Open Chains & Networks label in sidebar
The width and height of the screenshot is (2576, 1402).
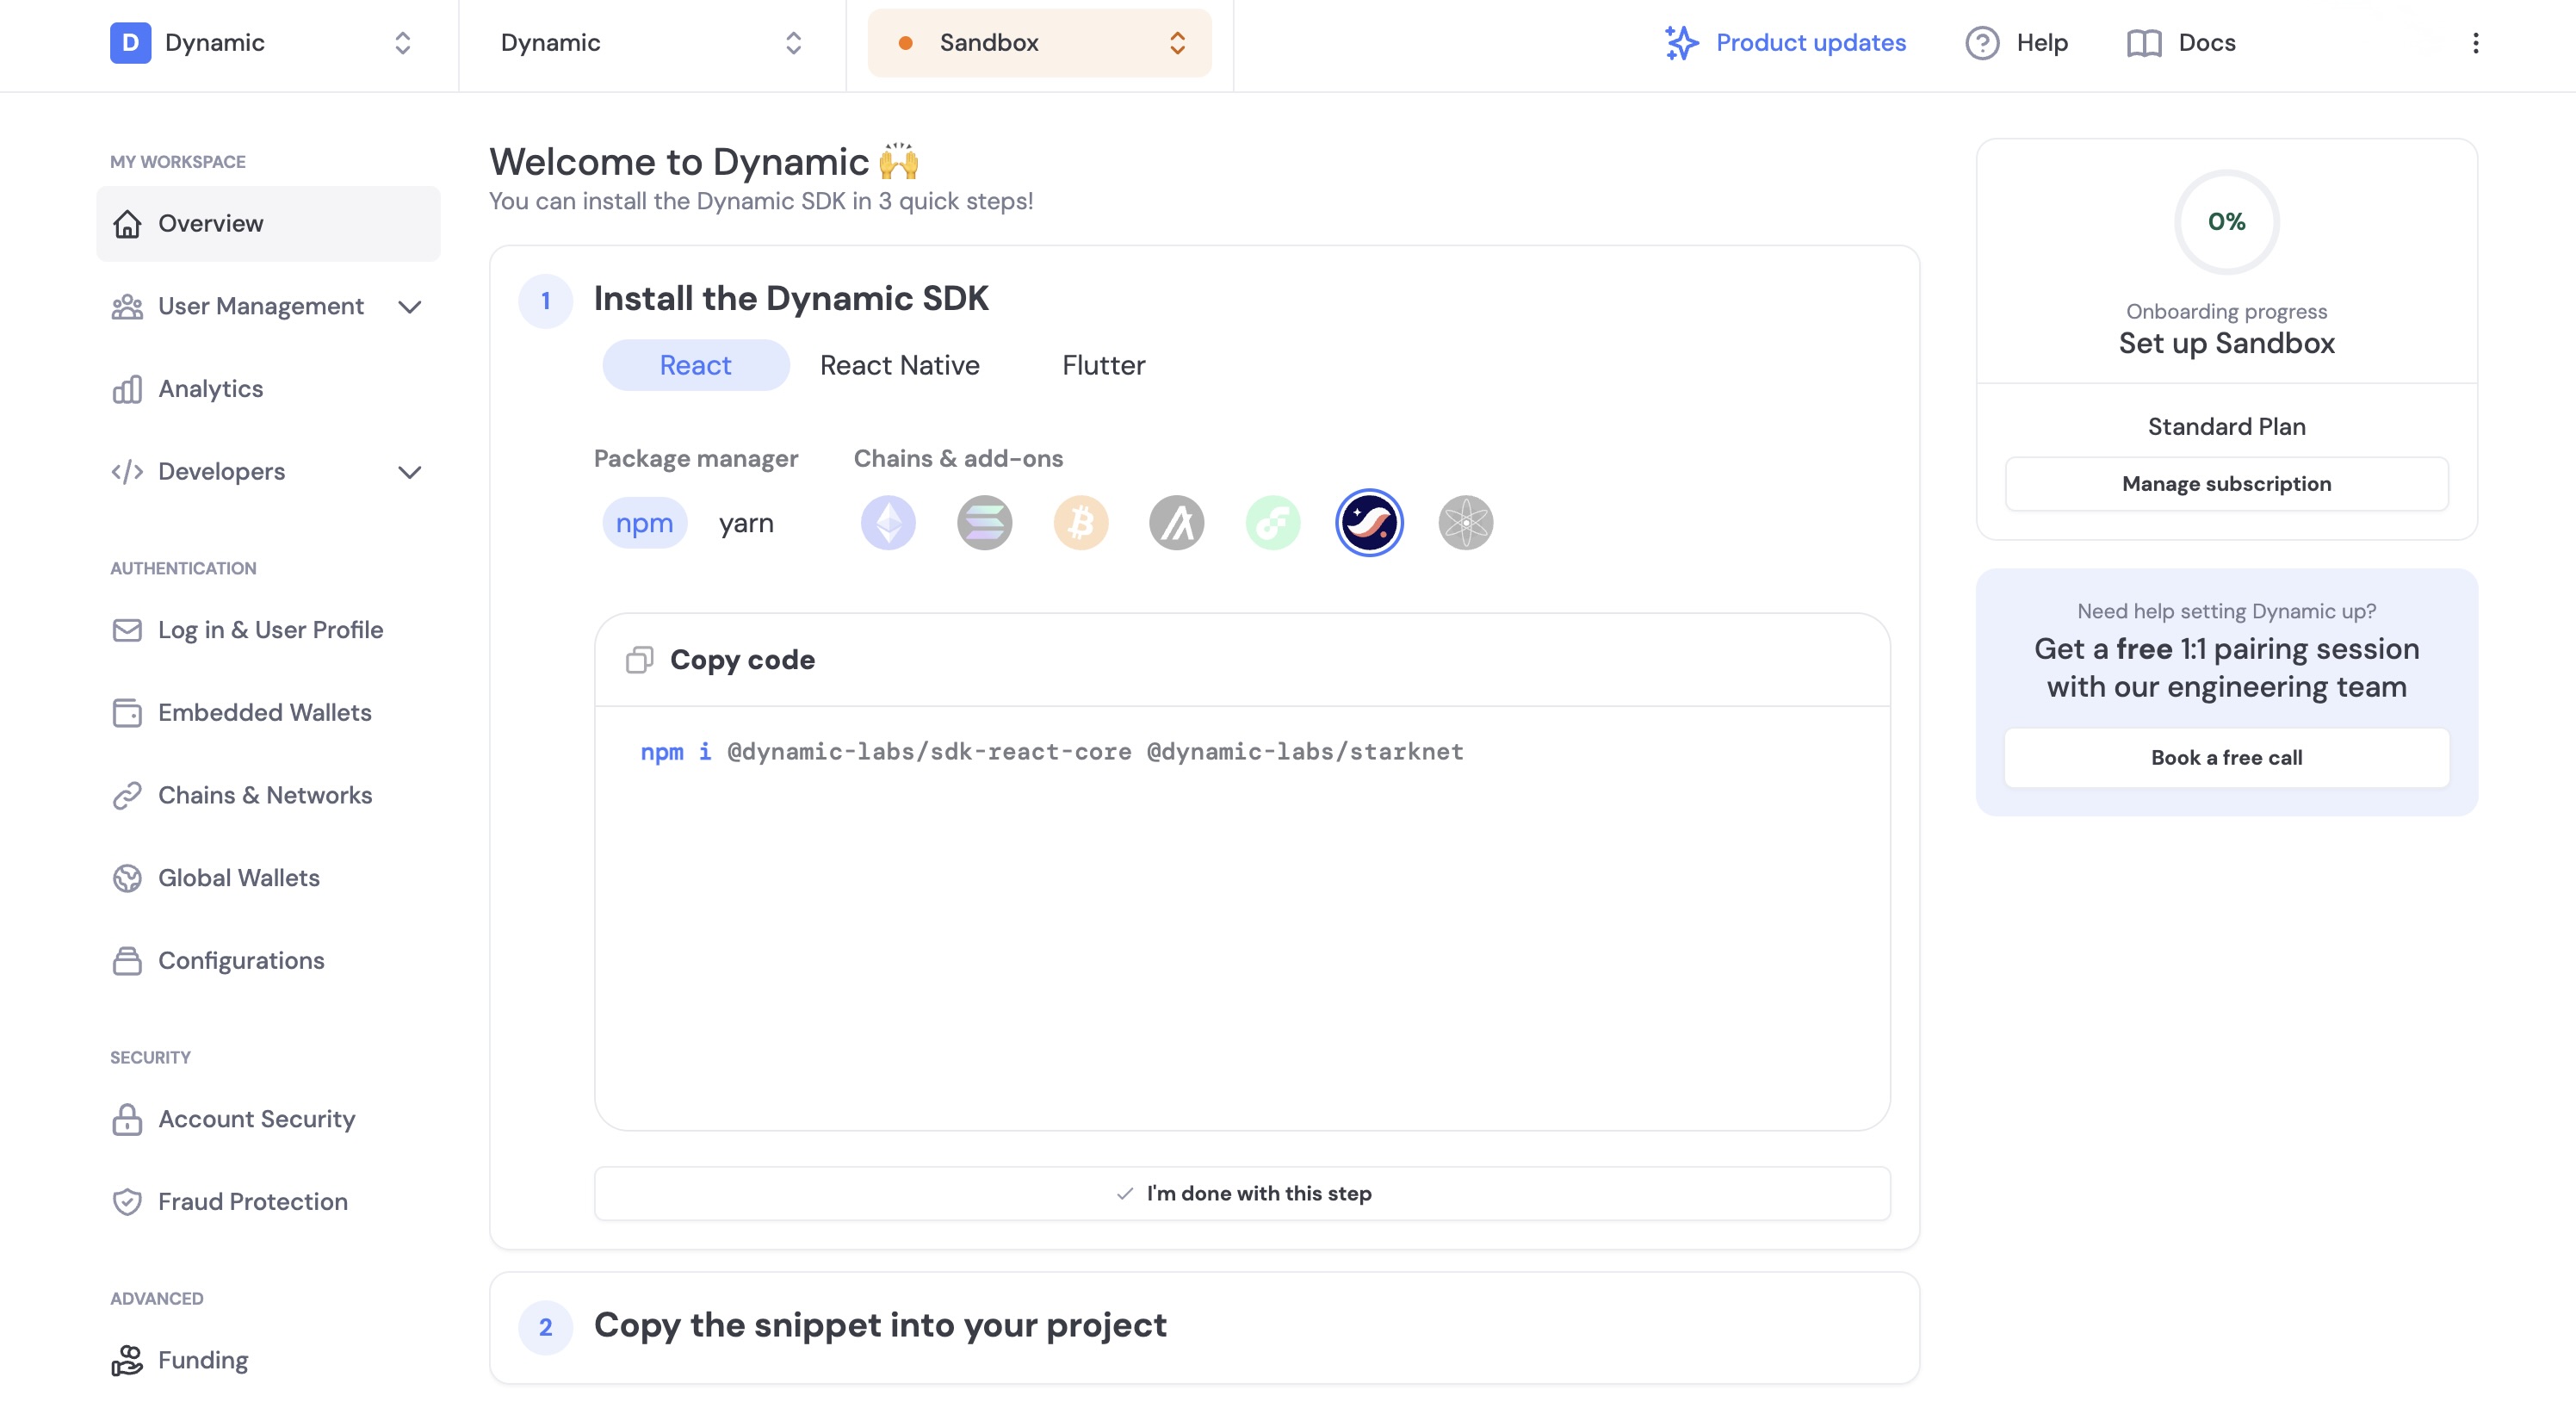pyautogui.click(x=265, y=795)
